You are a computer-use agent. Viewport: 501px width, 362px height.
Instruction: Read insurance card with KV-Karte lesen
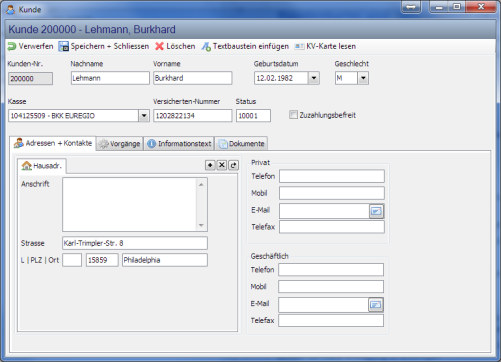[325, 46]
